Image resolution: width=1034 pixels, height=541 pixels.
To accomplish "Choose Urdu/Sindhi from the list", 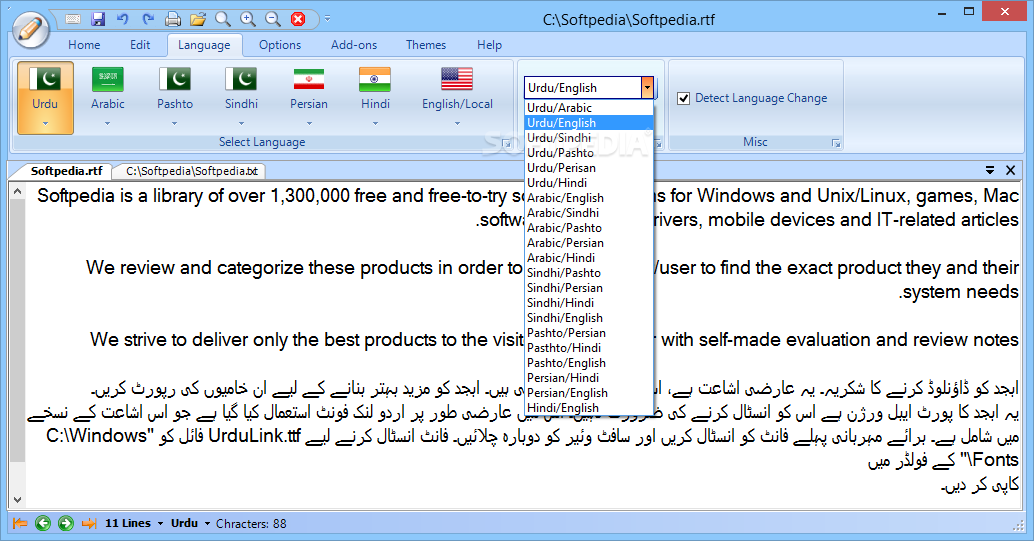I will [x=589, y=138].
